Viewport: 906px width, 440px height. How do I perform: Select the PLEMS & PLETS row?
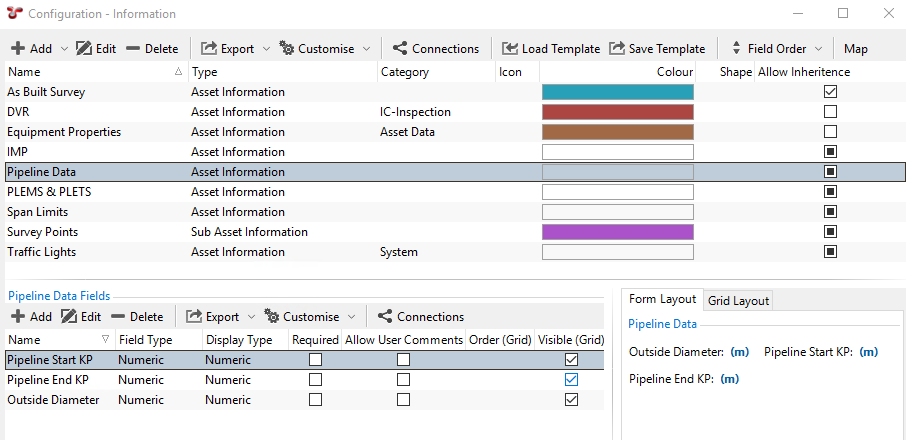point(453,192)
